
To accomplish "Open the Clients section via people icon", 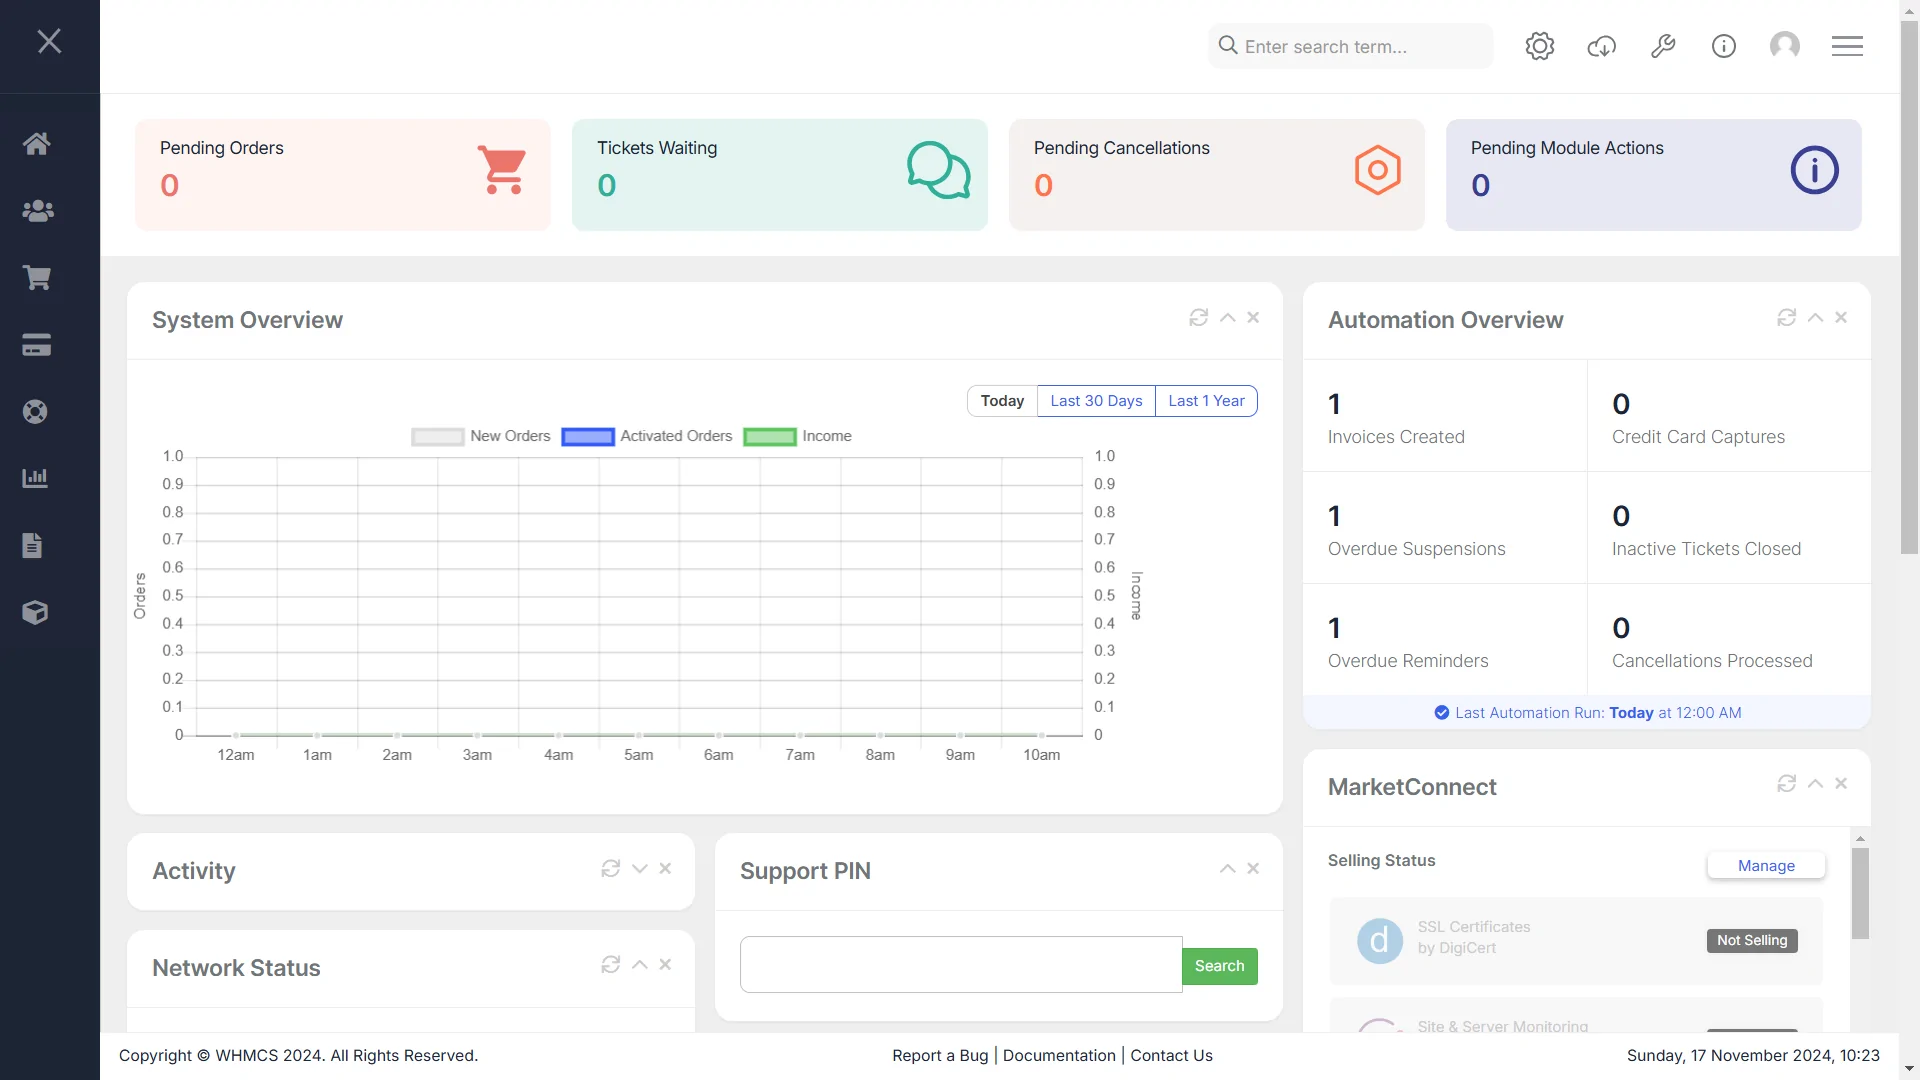I will click(37, 211).
